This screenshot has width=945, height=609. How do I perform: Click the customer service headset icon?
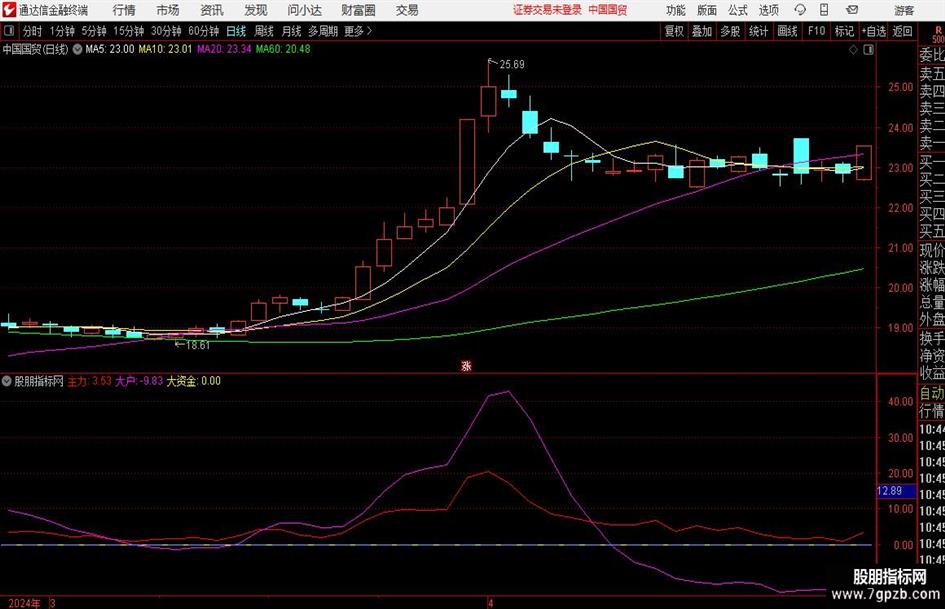coord(800,10)
